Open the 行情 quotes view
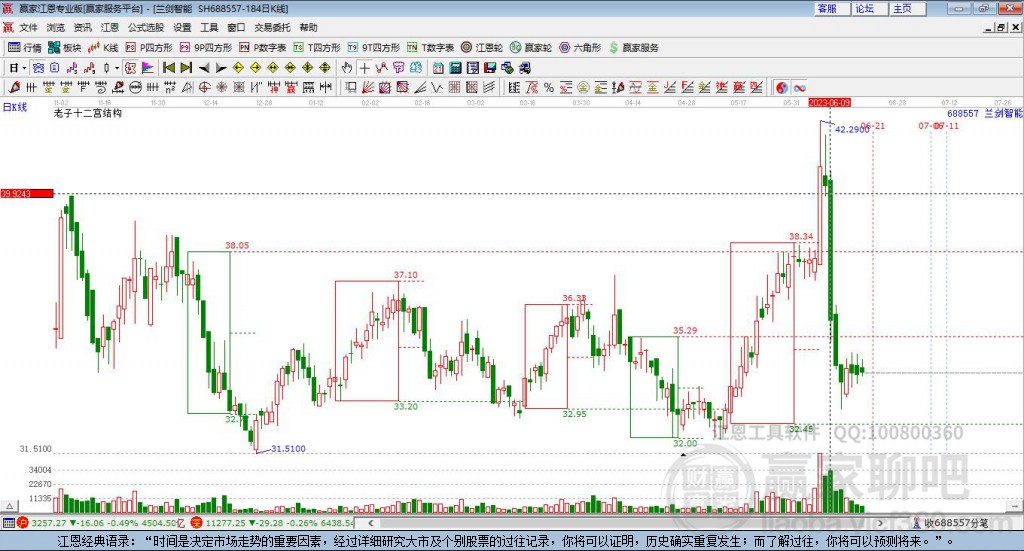The width and height of the screenshot is (1024, 551). tap(25, 48)
